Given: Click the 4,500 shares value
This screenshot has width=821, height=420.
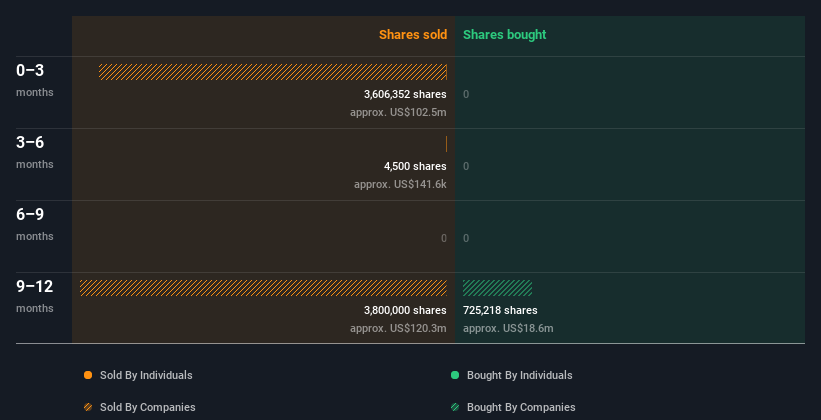Looking at the screenshot, I should pos(415,166).
